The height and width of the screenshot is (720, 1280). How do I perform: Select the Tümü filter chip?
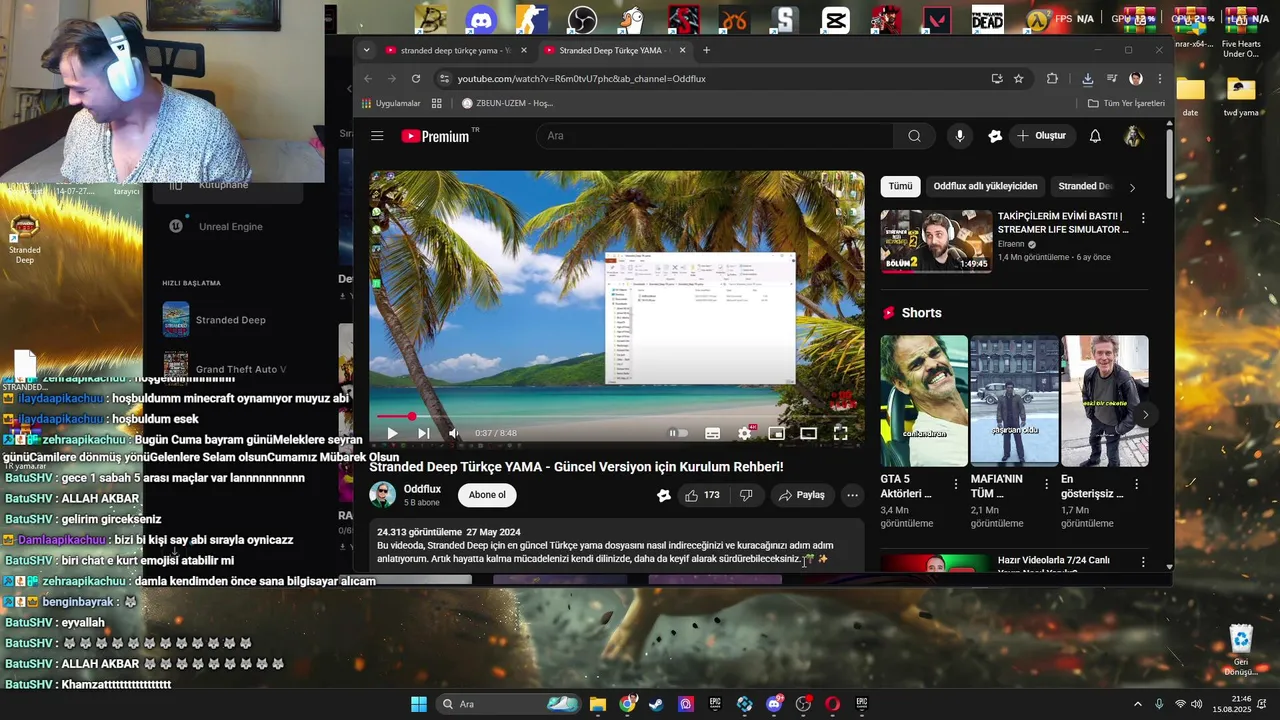click(900, 186)
